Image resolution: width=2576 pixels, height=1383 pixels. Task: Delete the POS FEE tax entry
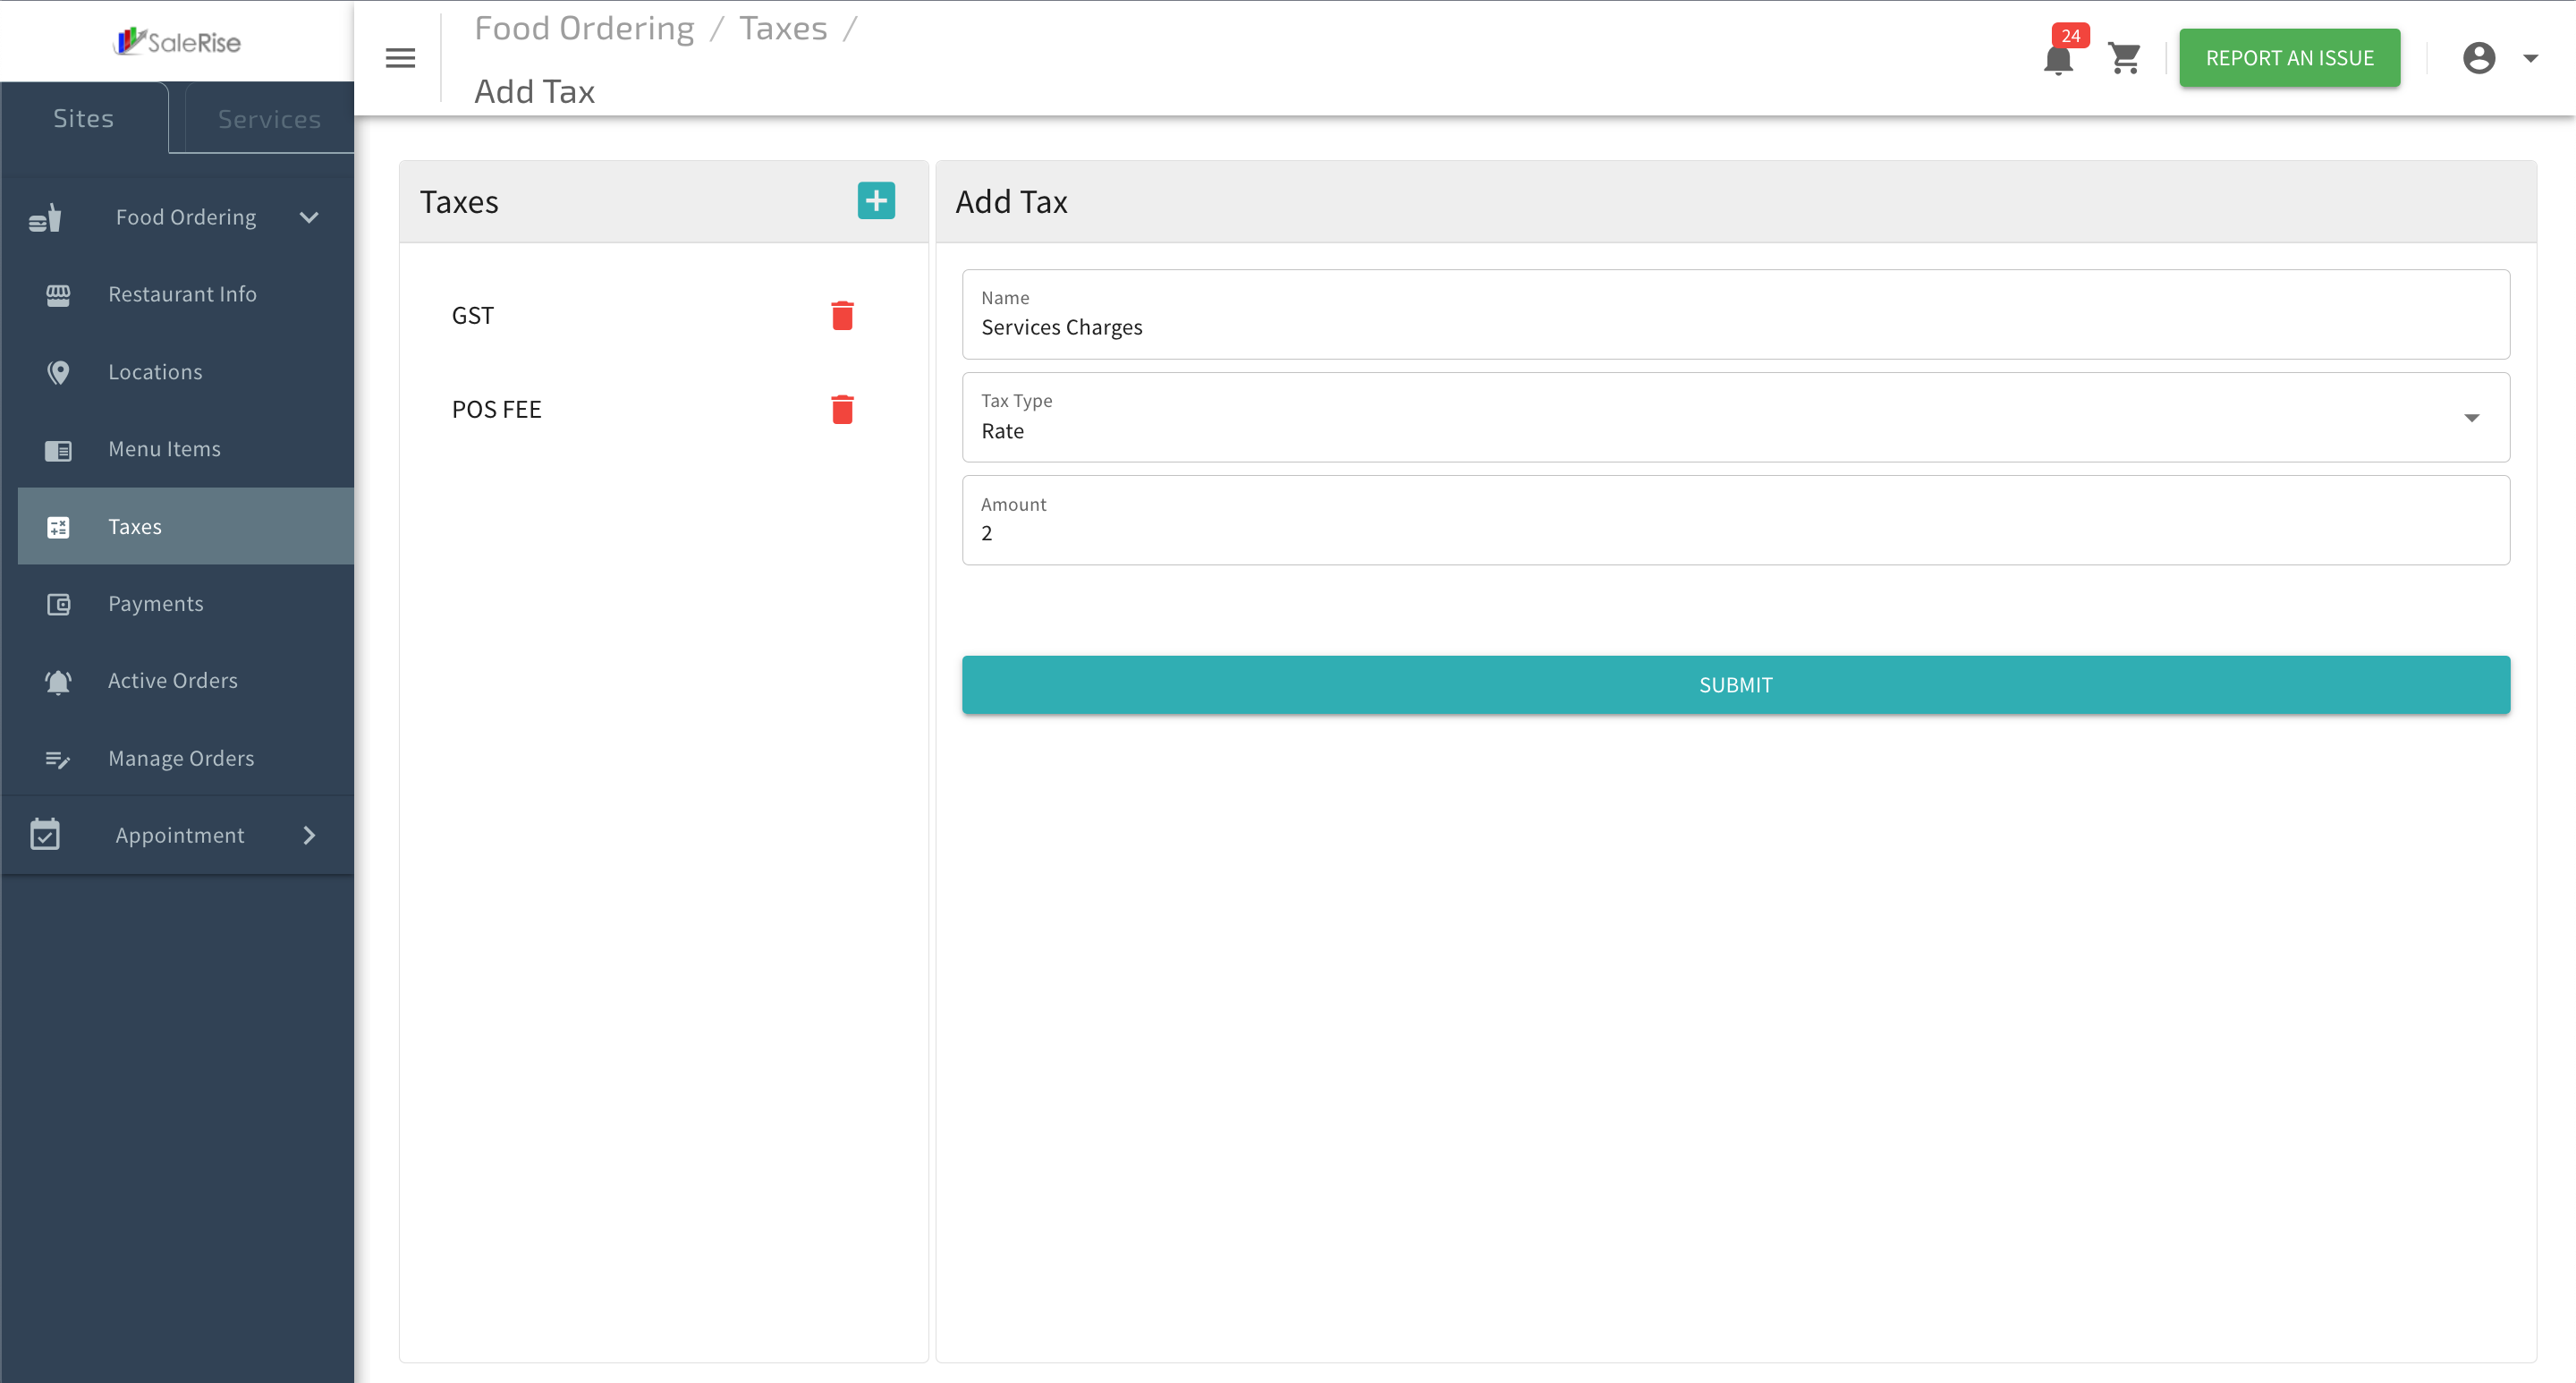(x=842, y=409)
